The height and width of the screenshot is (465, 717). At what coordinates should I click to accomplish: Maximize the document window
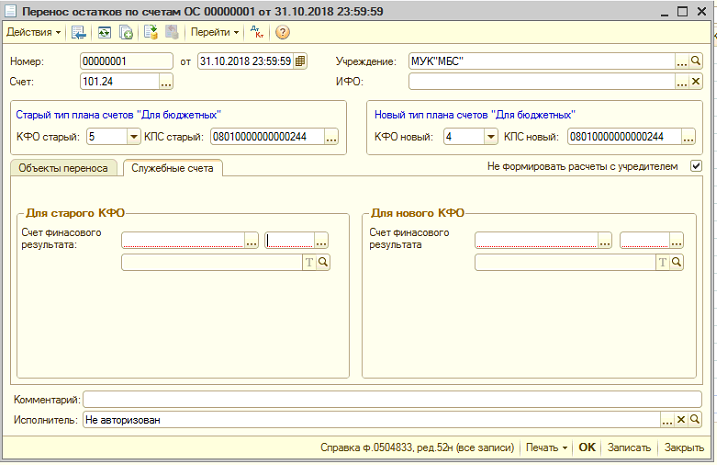coord(682,11)
